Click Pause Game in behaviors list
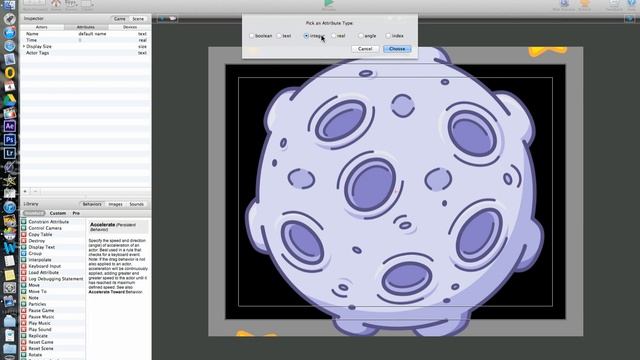Screen dimensions: 640x360 click(41, 310)
